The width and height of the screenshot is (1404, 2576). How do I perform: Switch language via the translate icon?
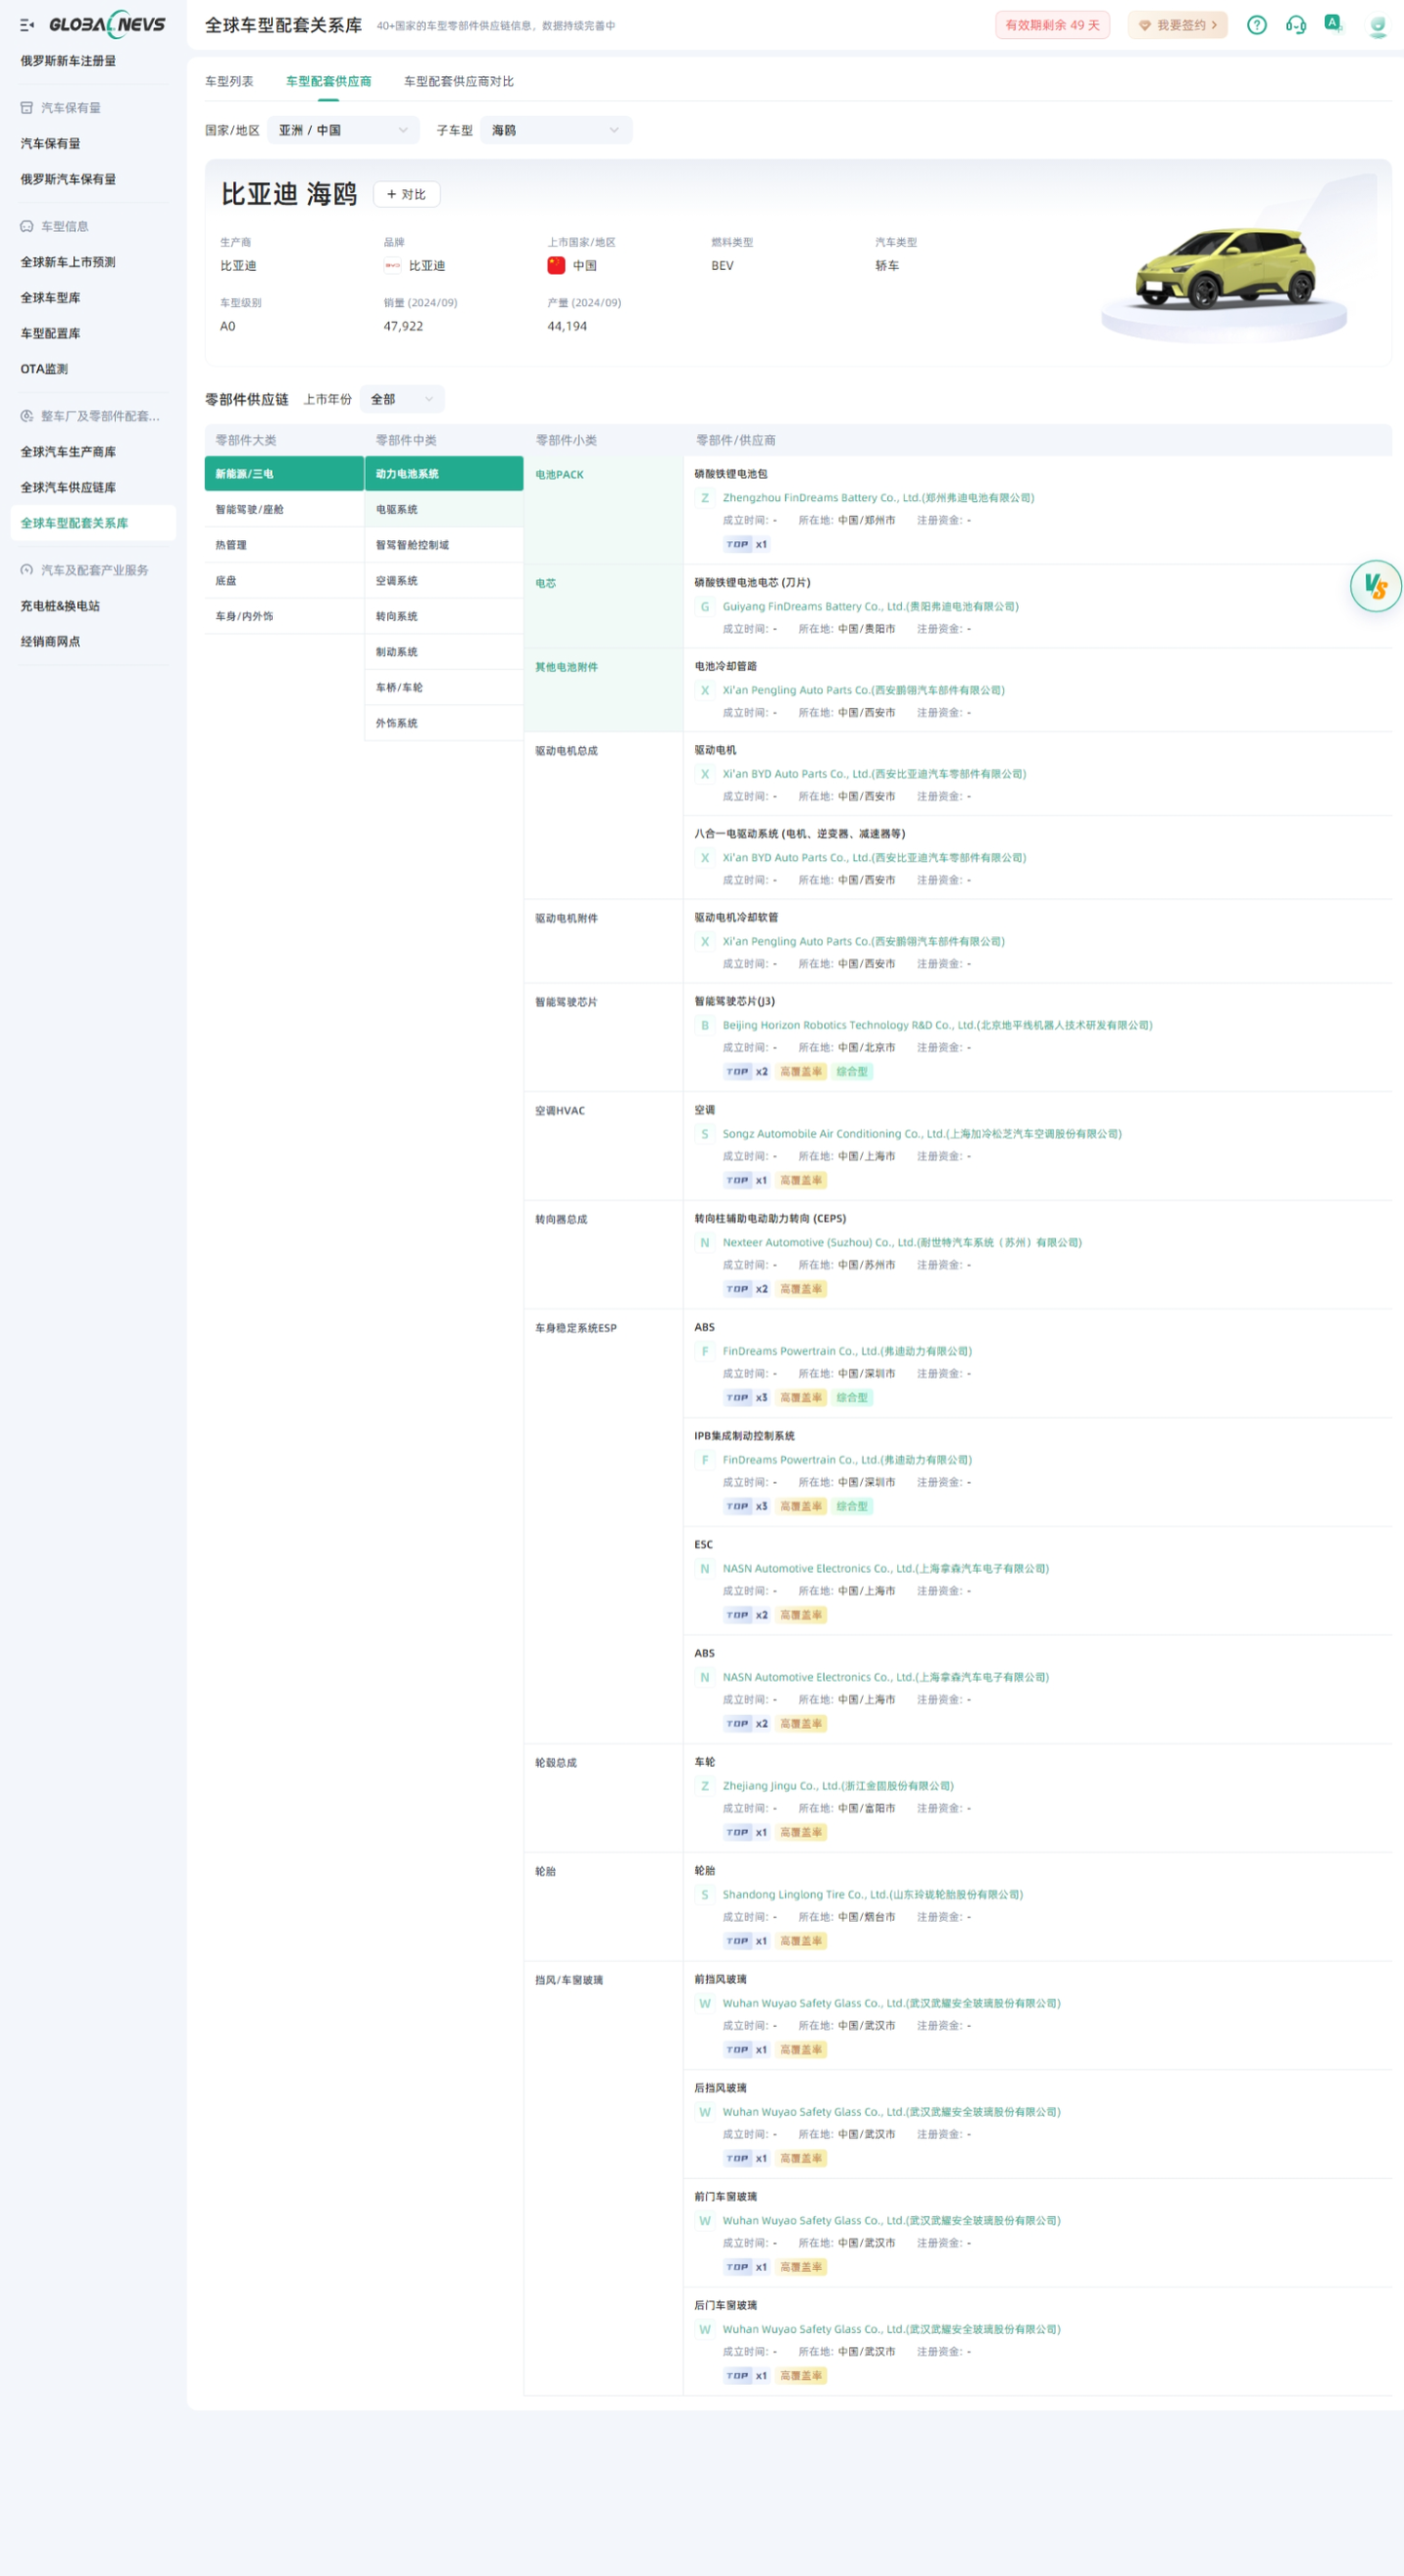point(1333,23)
